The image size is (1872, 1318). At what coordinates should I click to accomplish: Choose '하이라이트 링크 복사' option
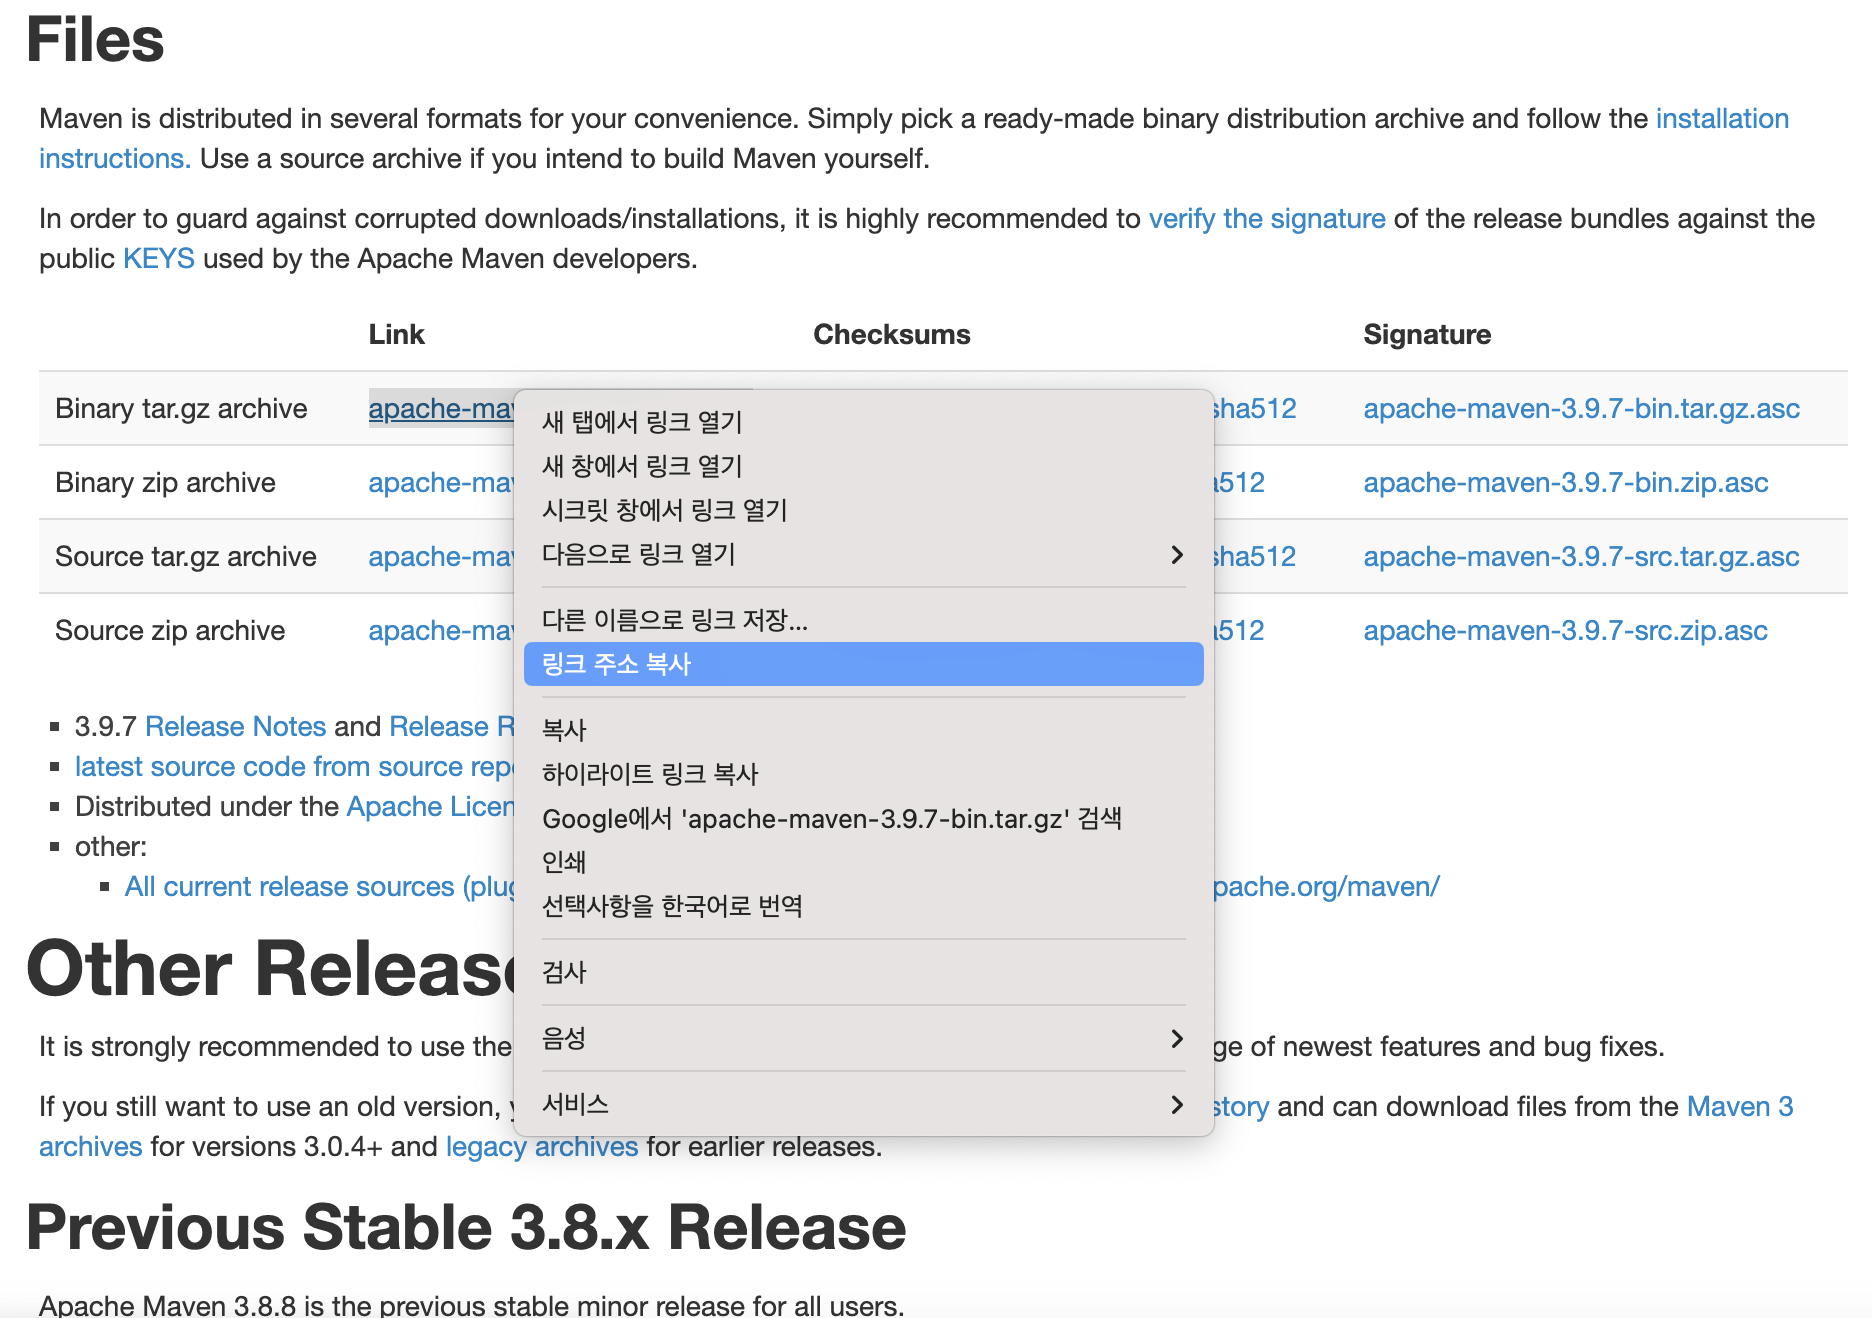(863, 774)
